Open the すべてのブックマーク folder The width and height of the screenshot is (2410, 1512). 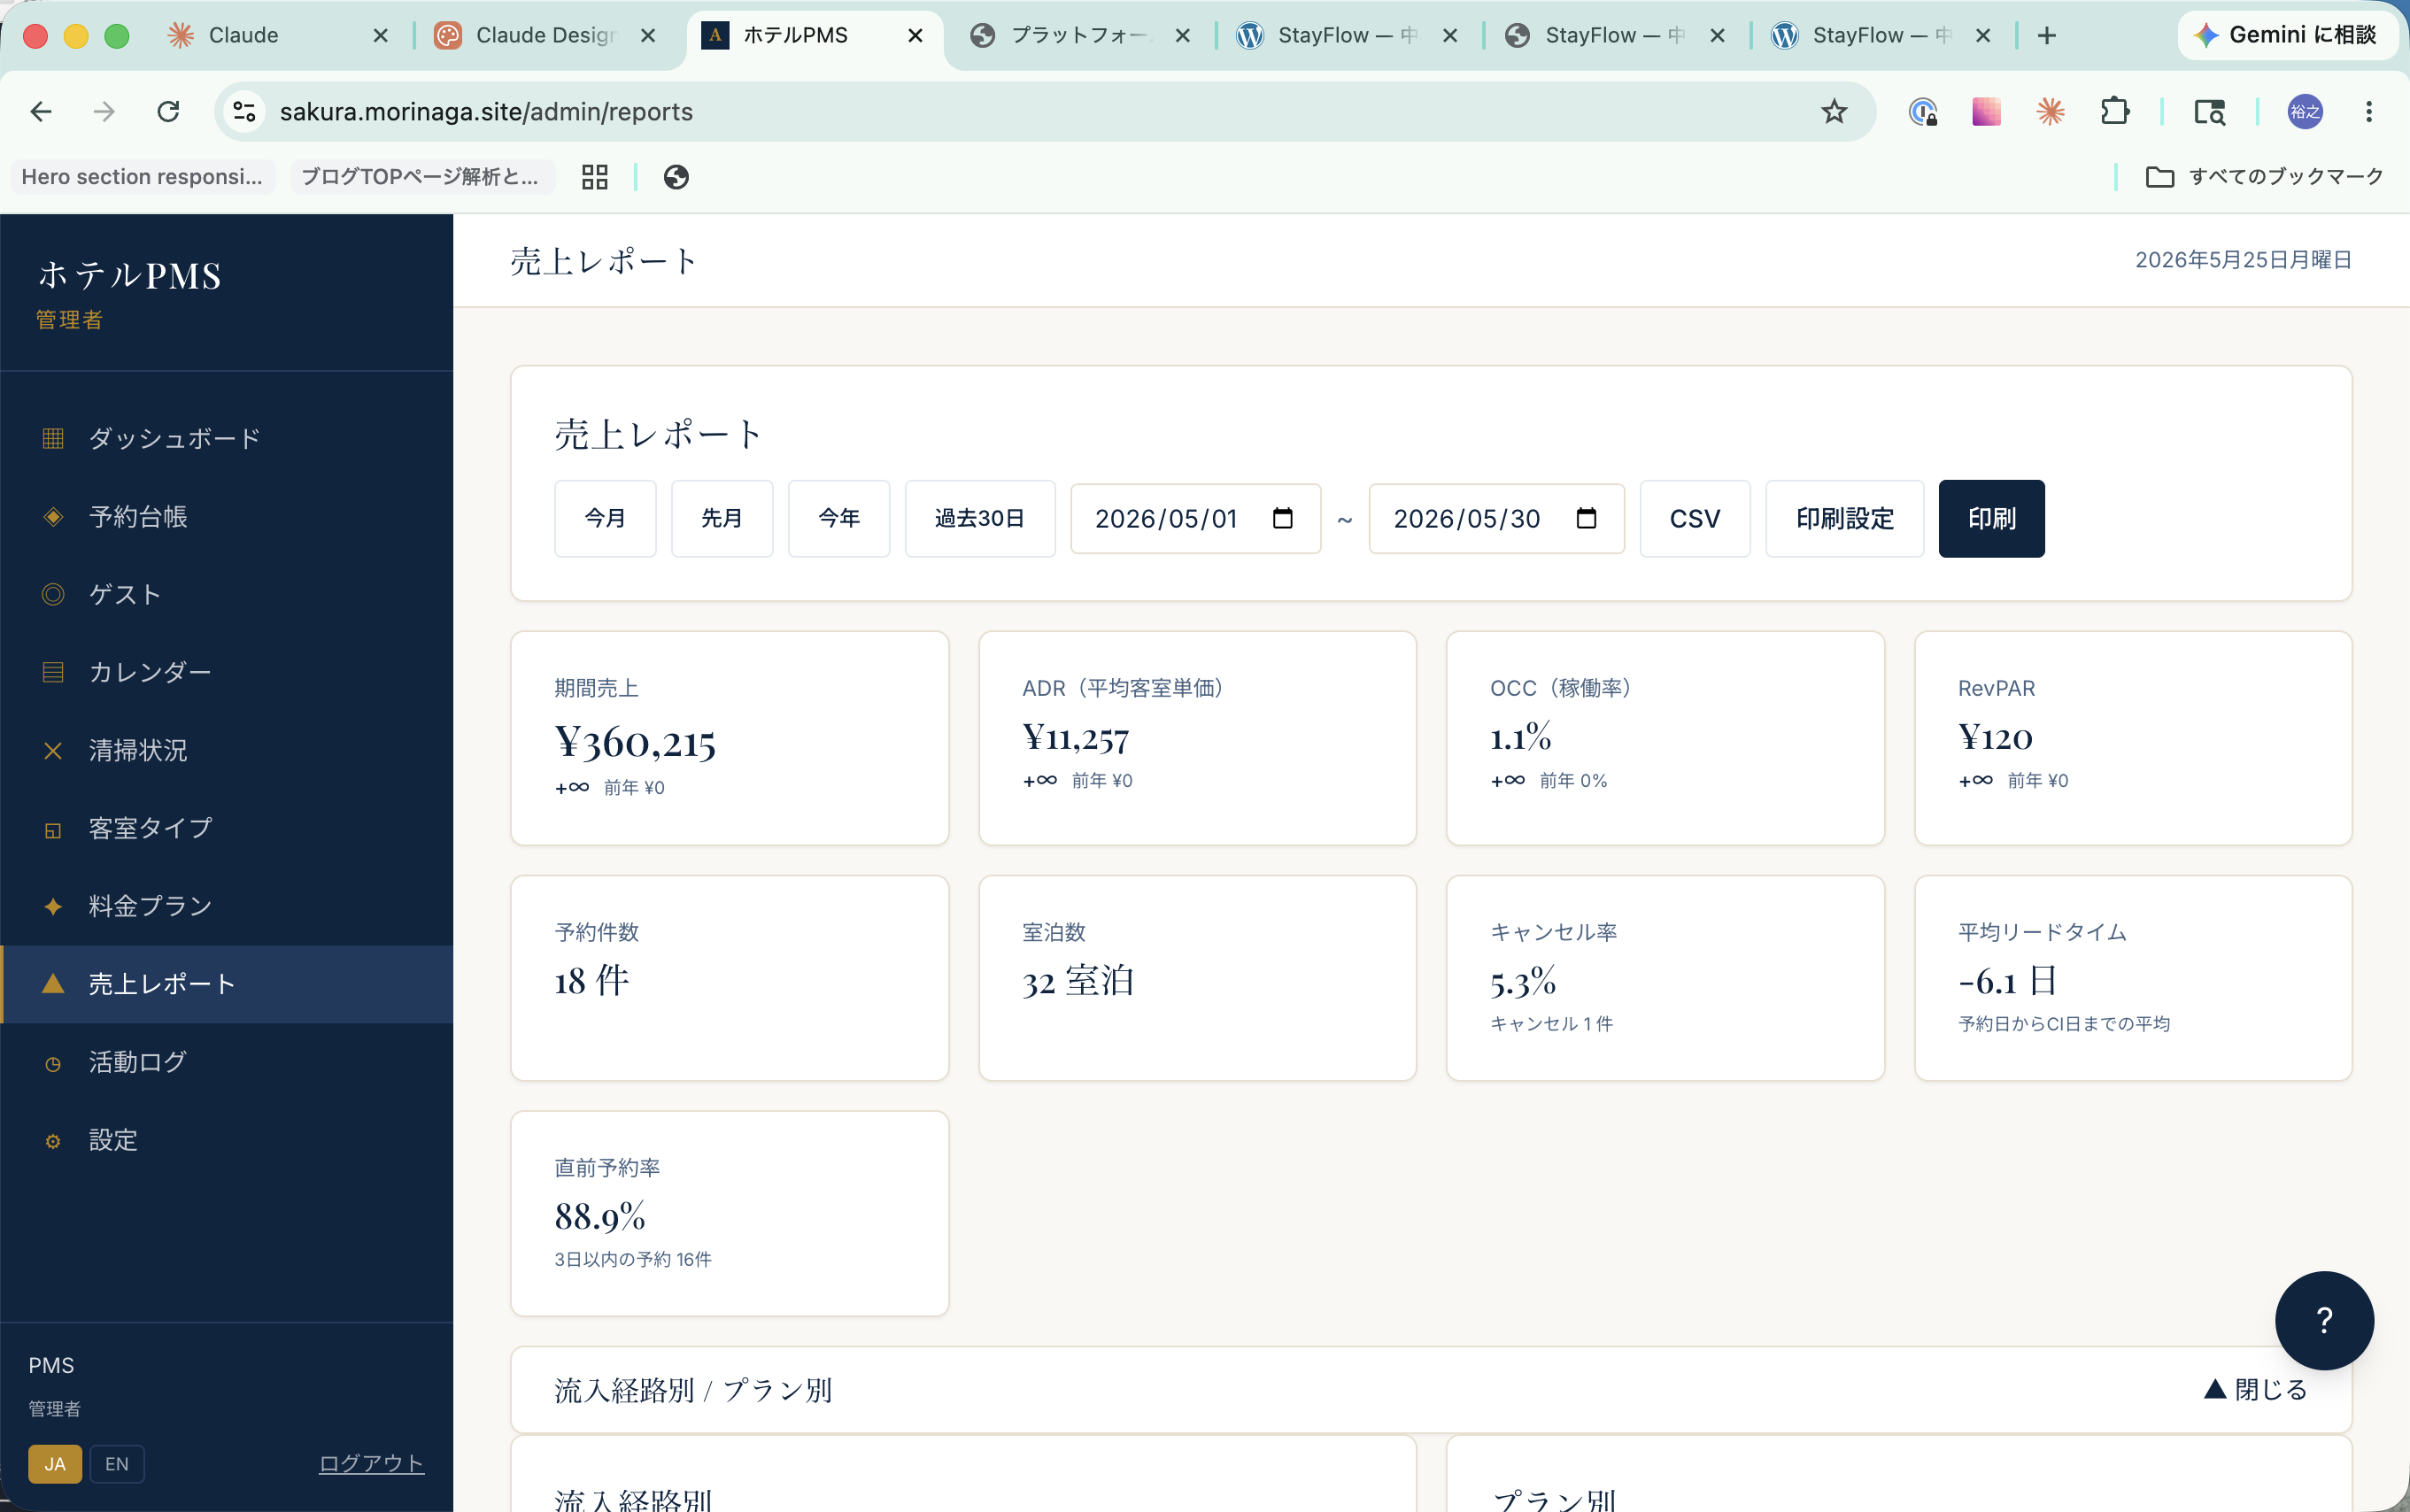pos(2265,177)
